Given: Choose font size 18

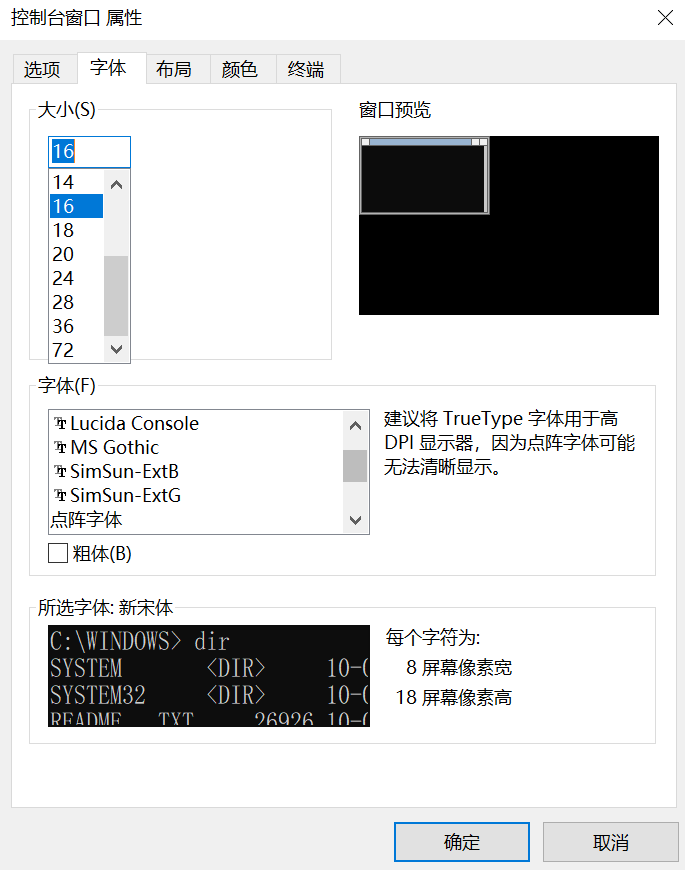Looking at the screenshot, I should tap(76, 230).
